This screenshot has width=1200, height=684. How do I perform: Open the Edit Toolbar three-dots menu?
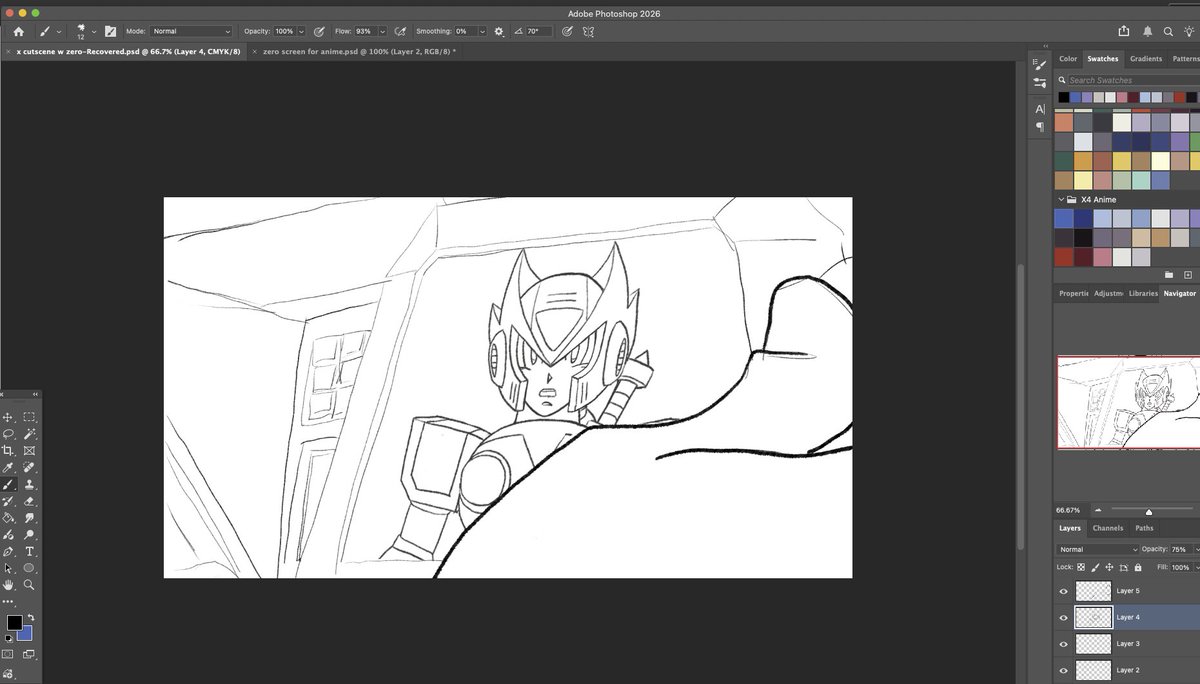[x=8, y=602]
